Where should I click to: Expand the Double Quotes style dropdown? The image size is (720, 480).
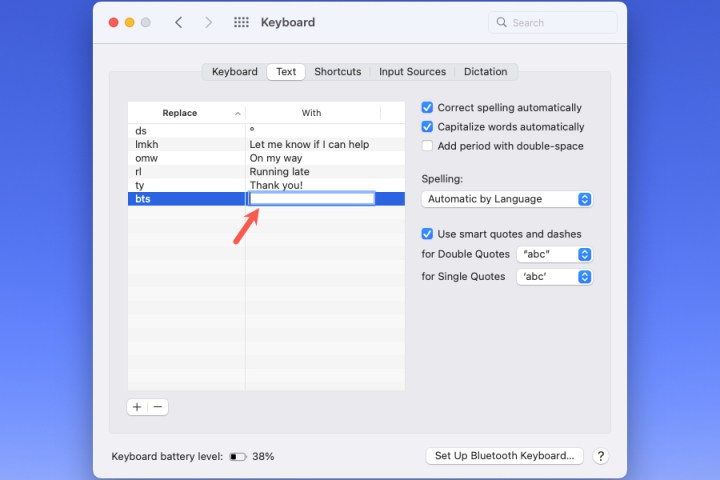point(554,254)
